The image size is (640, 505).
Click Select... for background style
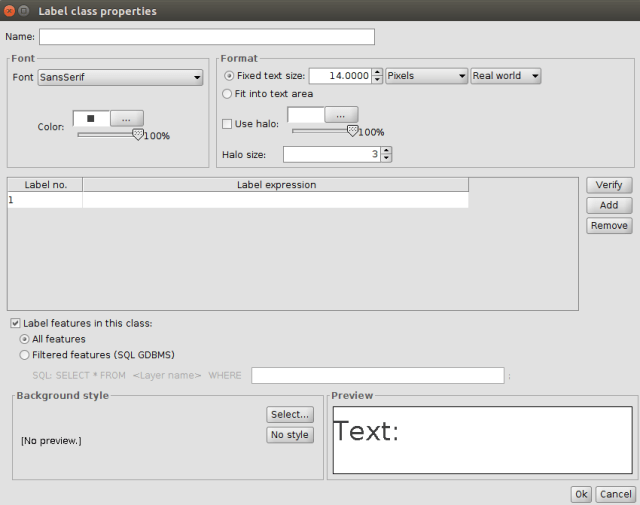tap(290, 415)
